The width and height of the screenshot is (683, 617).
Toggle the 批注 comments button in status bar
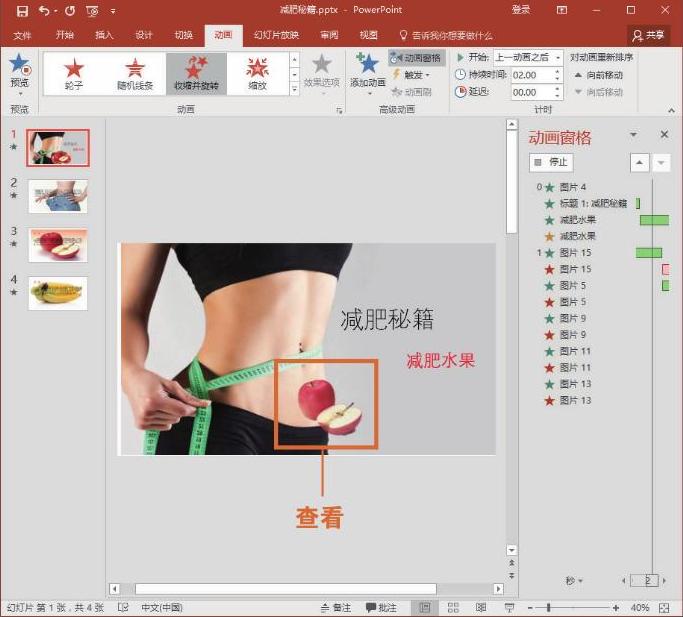point(381,607)
